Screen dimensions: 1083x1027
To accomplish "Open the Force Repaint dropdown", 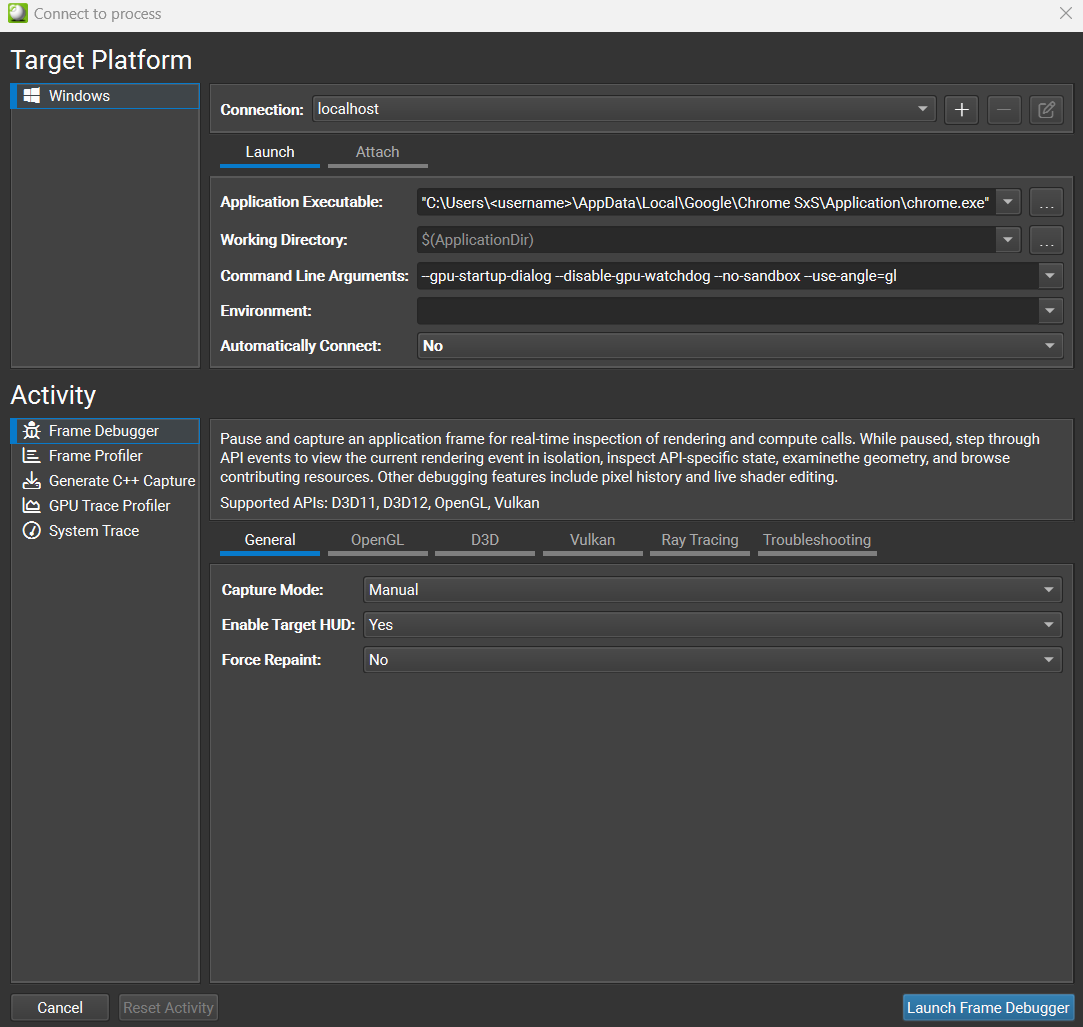I will point(712,660).
